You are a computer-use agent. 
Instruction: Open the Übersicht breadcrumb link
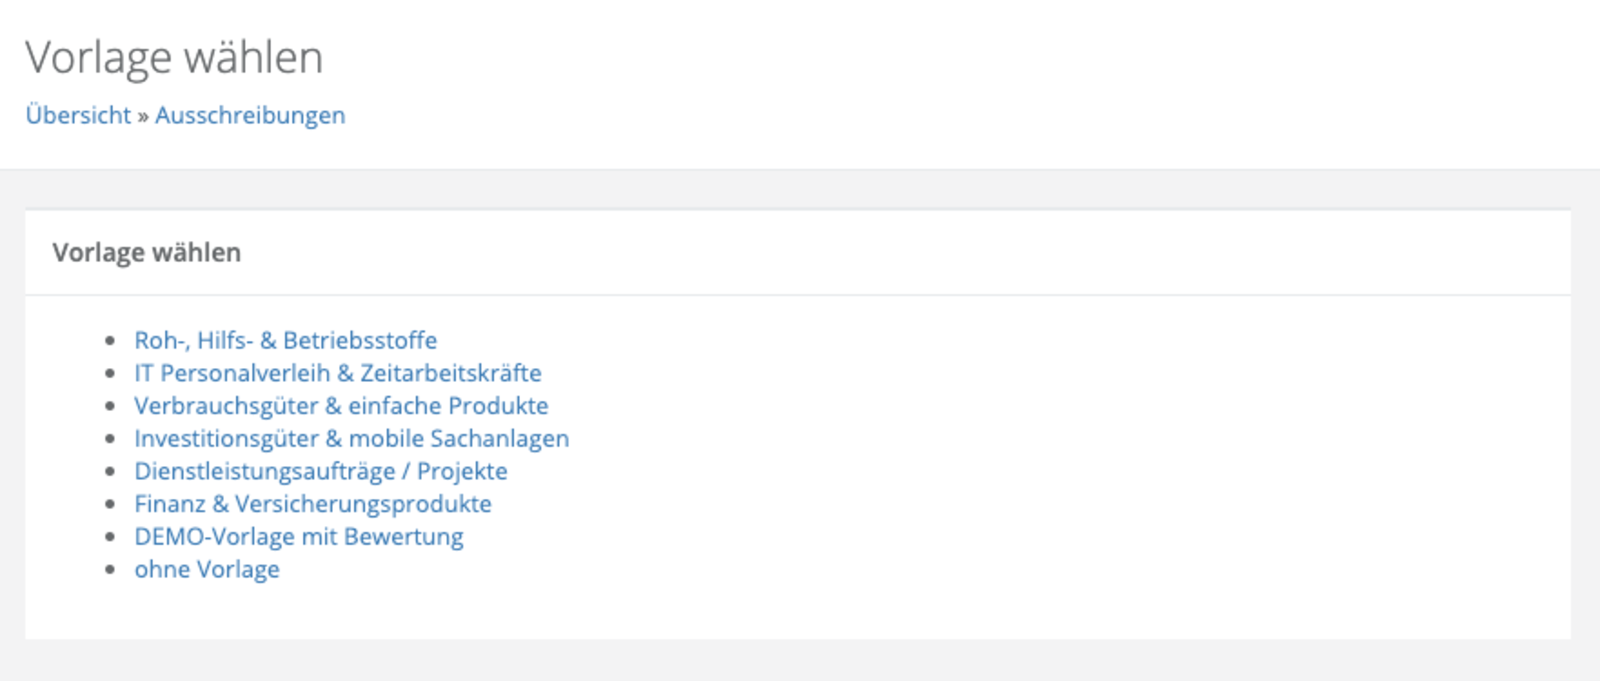tap(78, 115)
